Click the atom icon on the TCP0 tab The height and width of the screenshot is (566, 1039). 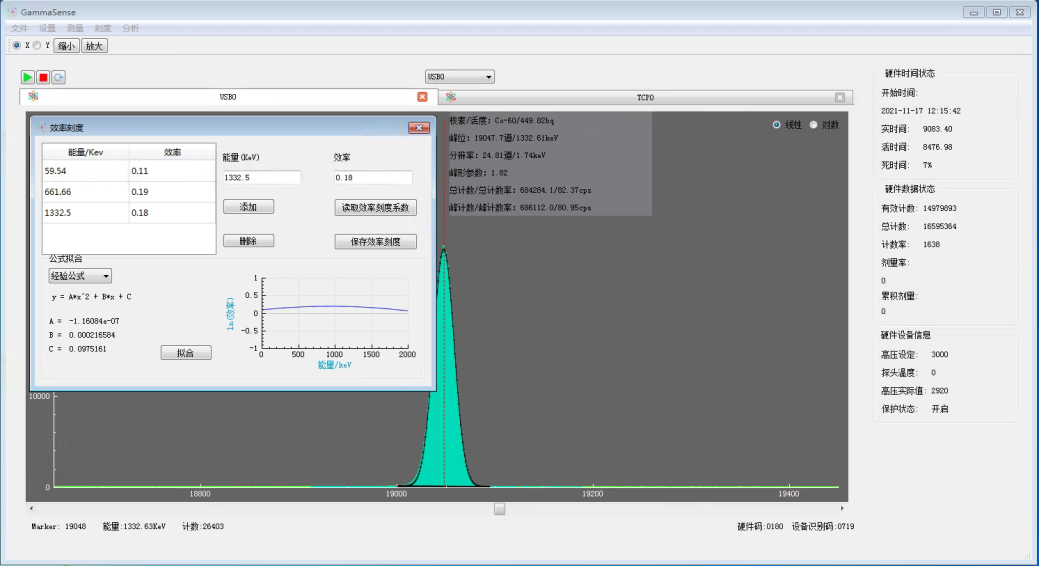pos(451,97)
